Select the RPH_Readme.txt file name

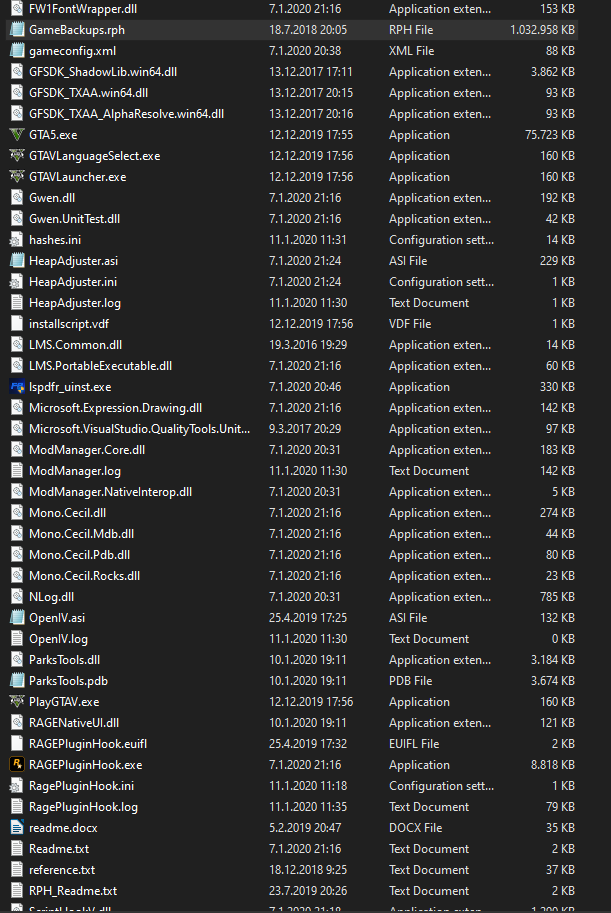pos(73,890)
